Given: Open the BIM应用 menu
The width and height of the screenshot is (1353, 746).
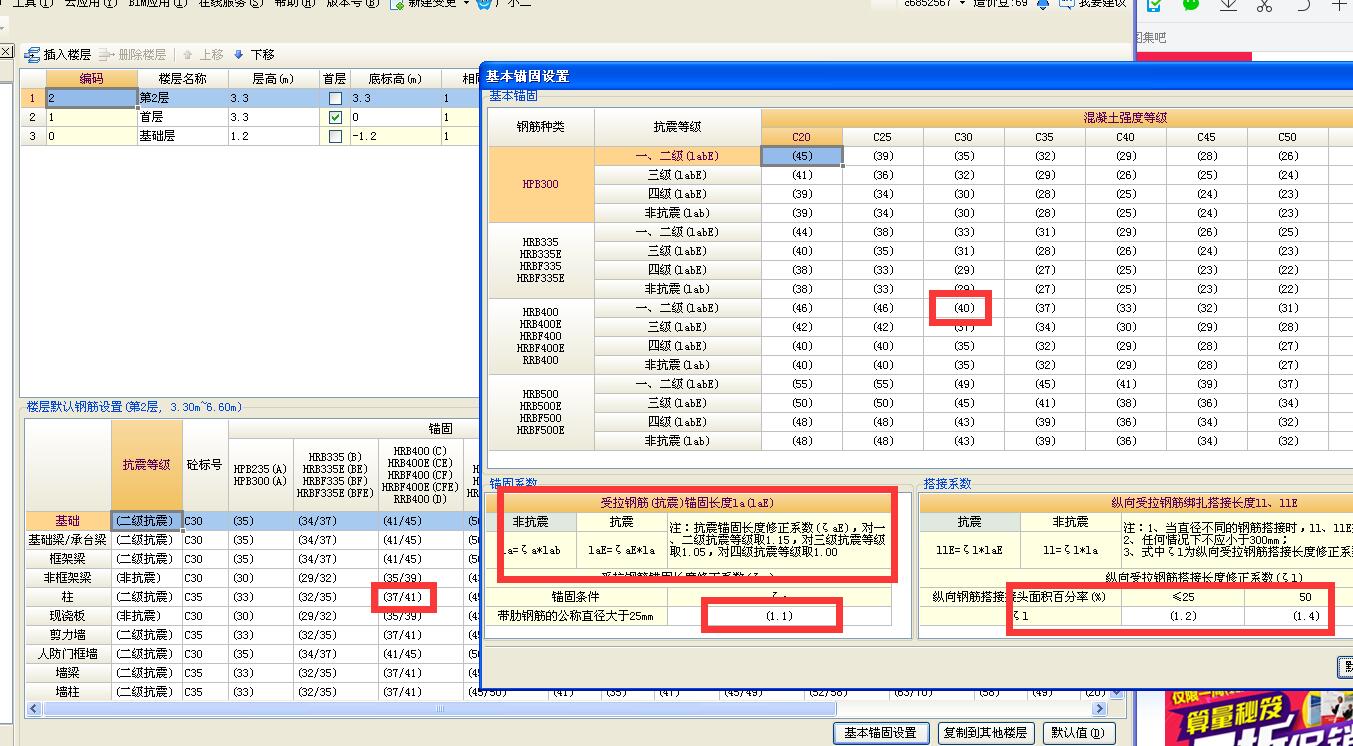Looking at the screenshot, I should tap(157, 4).
